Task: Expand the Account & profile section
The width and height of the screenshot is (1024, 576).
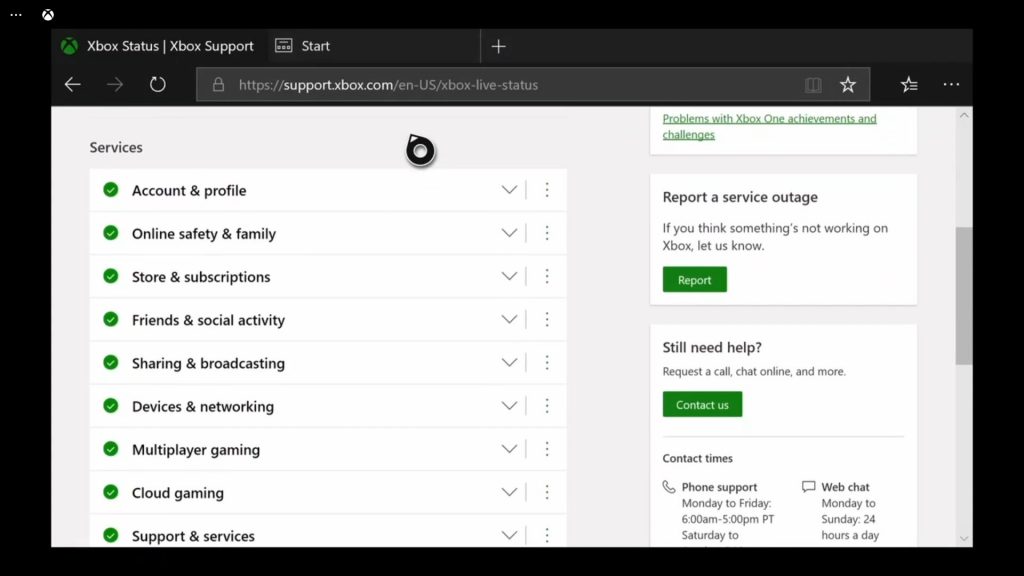Action: pos(509,190)
